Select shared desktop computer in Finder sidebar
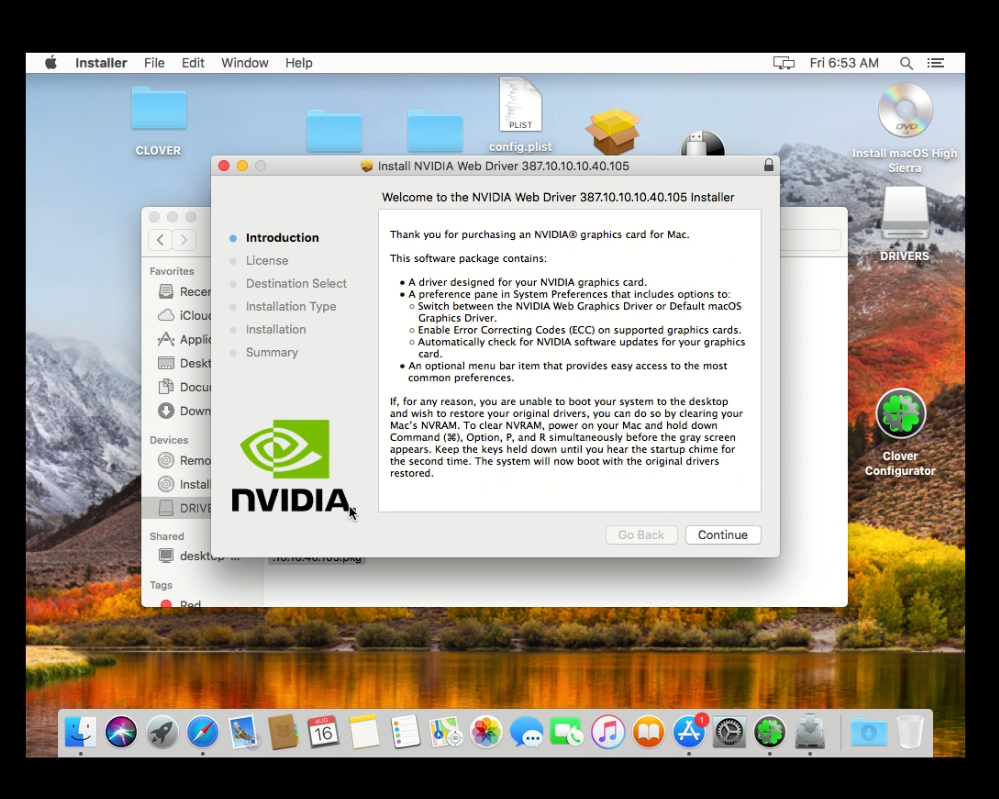This screenshot has width=999, height=799. pos(199,556)
